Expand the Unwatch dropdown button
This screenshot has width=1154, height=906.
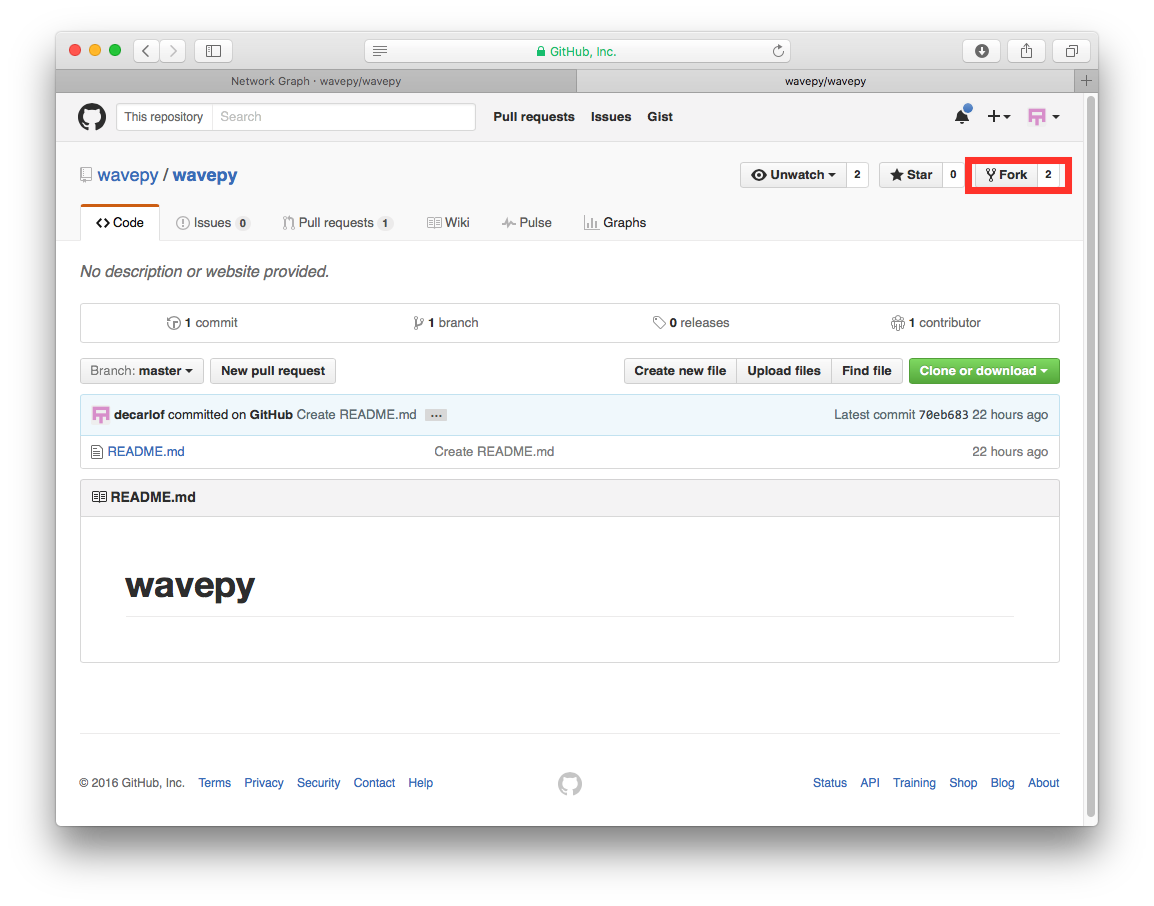(x=793, y=174)
